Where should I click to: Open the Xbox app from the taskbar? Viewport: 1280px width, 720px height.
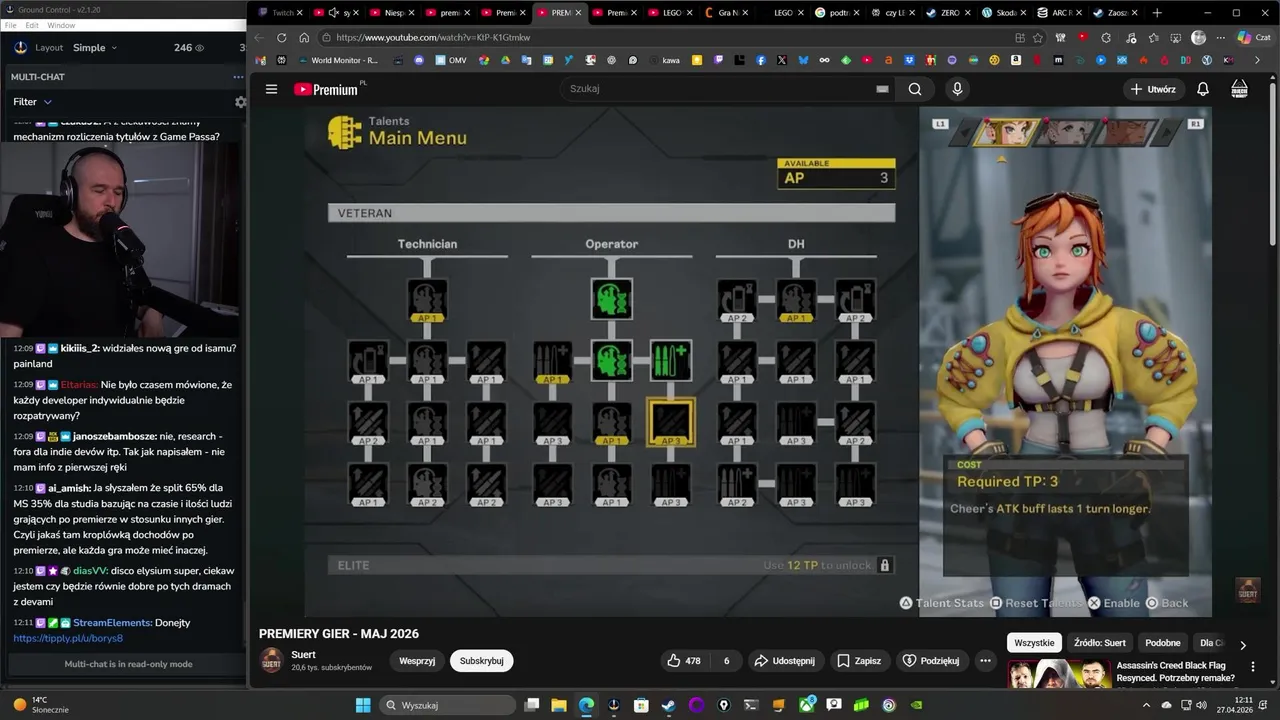(807, 705)
